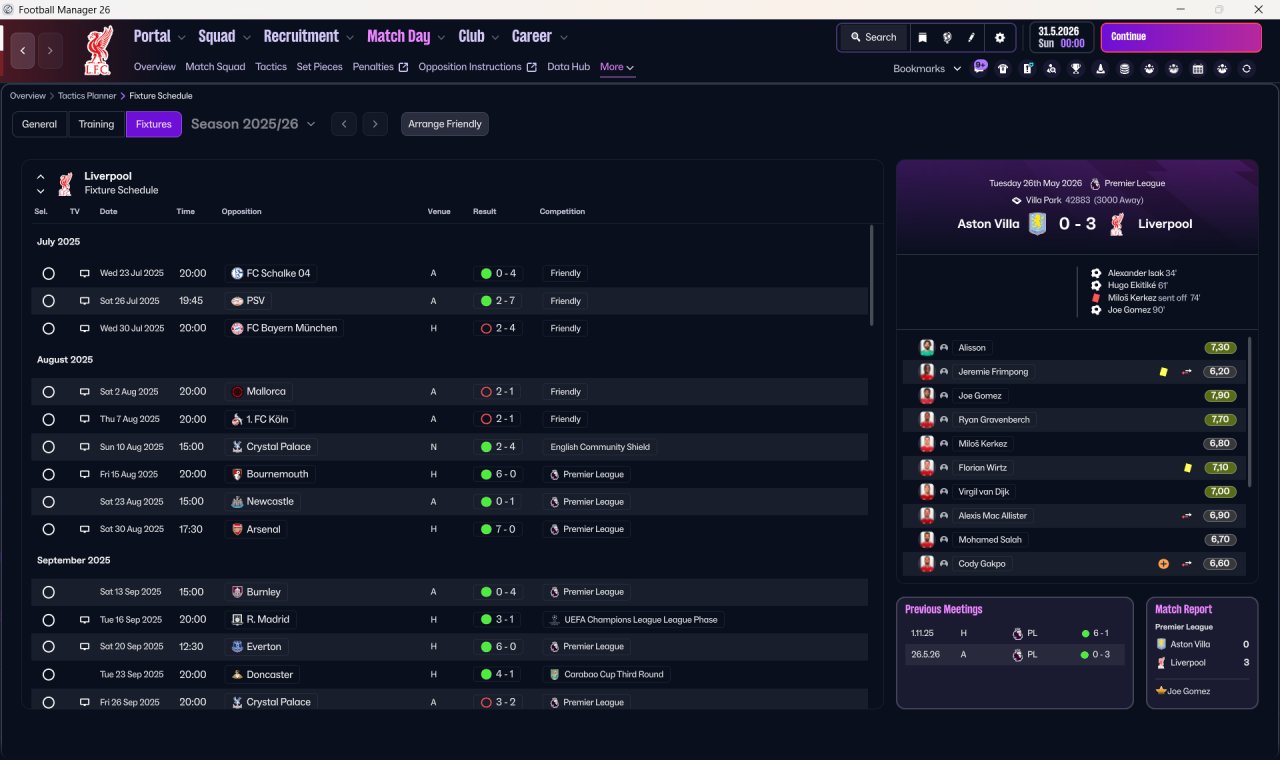Click TV icon for FC Schalke 04 match
This screenshot has width=1280, height=760.
pos(85,273)
